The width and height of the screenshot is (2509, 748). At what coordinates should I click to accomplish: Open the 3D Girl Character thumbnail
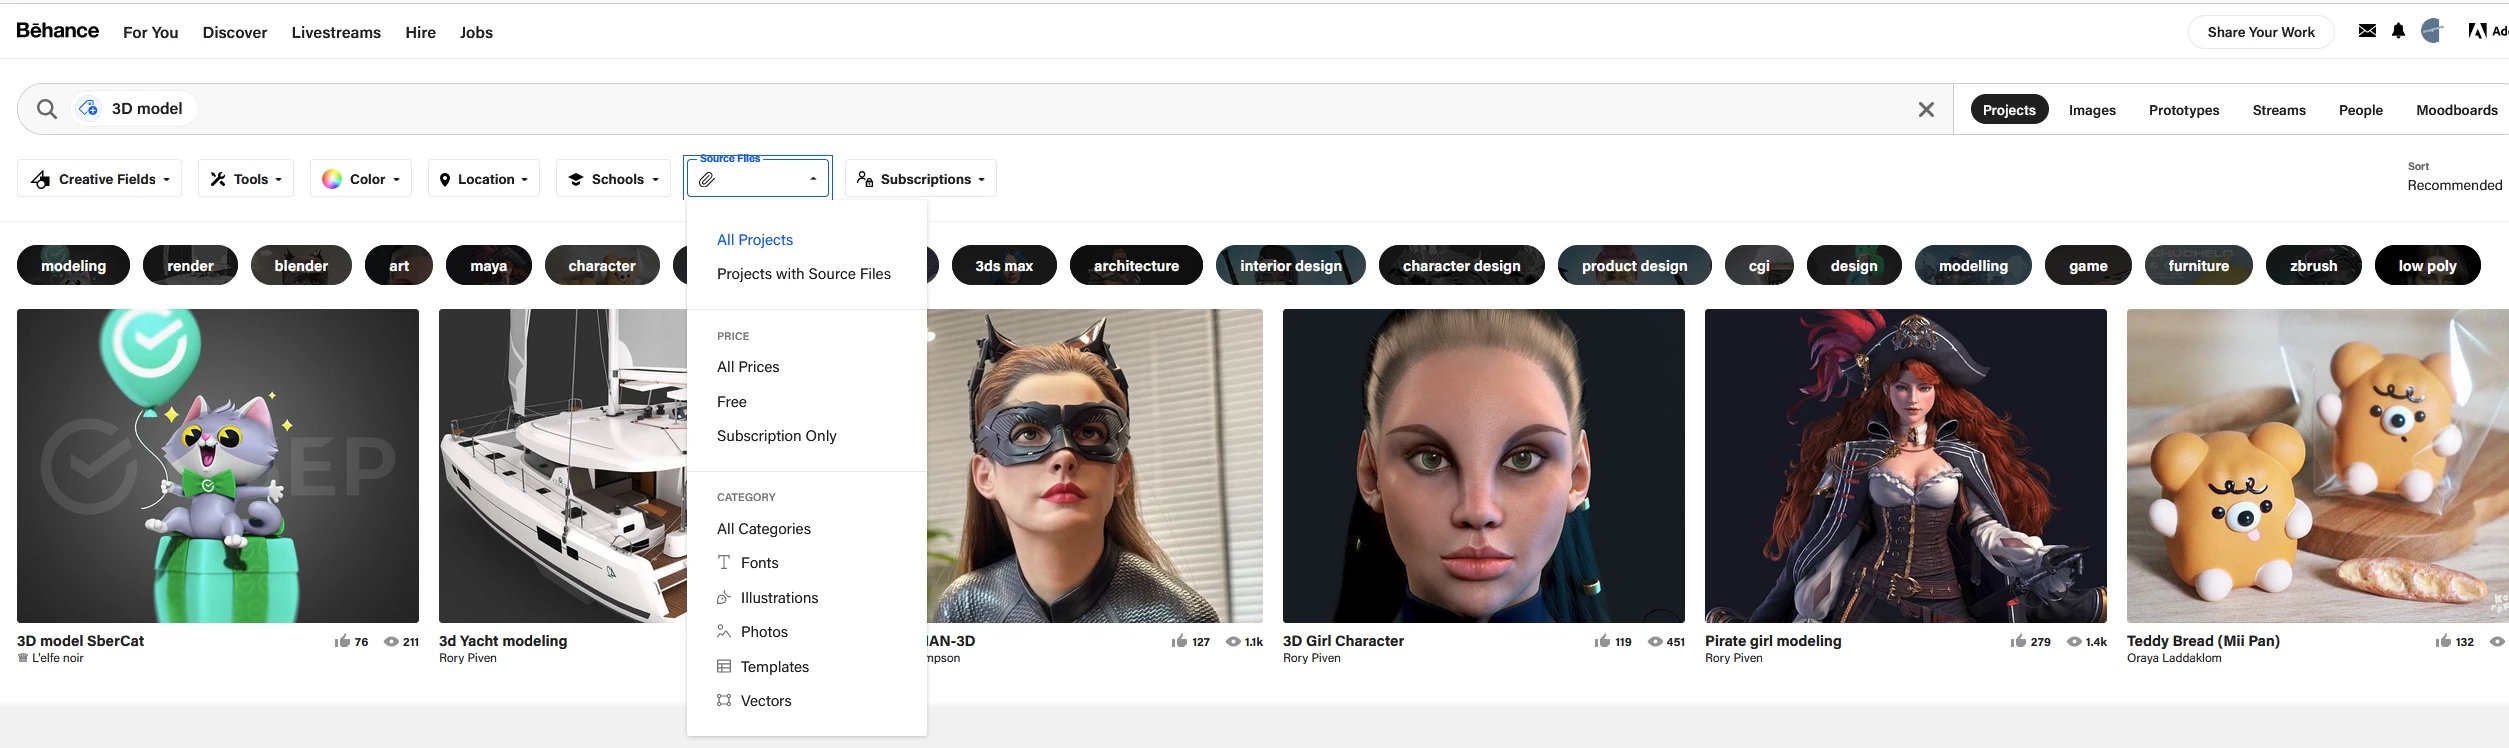click(x=1484, y=466)
